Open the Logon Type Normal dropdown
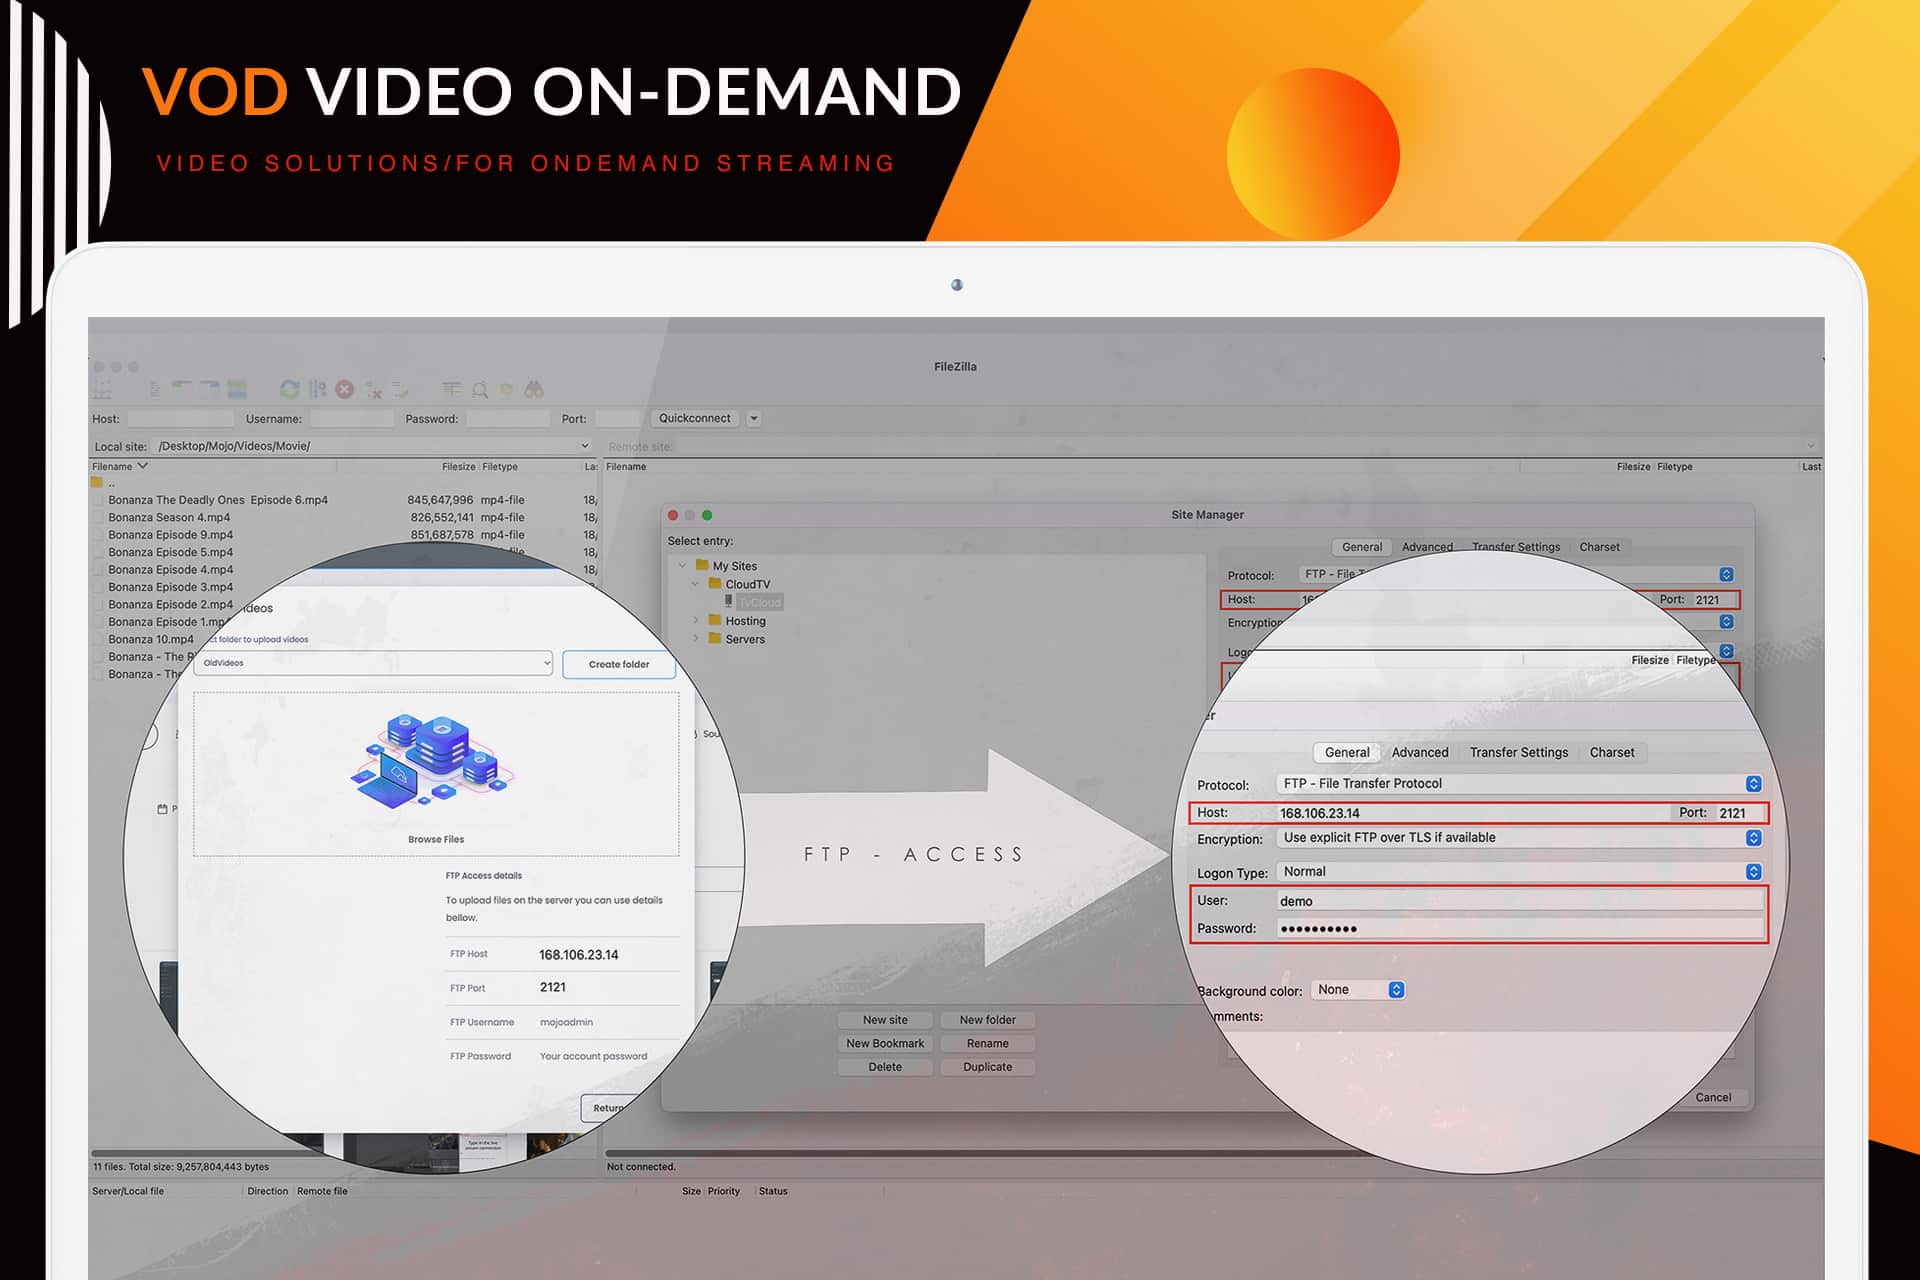 point(1753,872)
